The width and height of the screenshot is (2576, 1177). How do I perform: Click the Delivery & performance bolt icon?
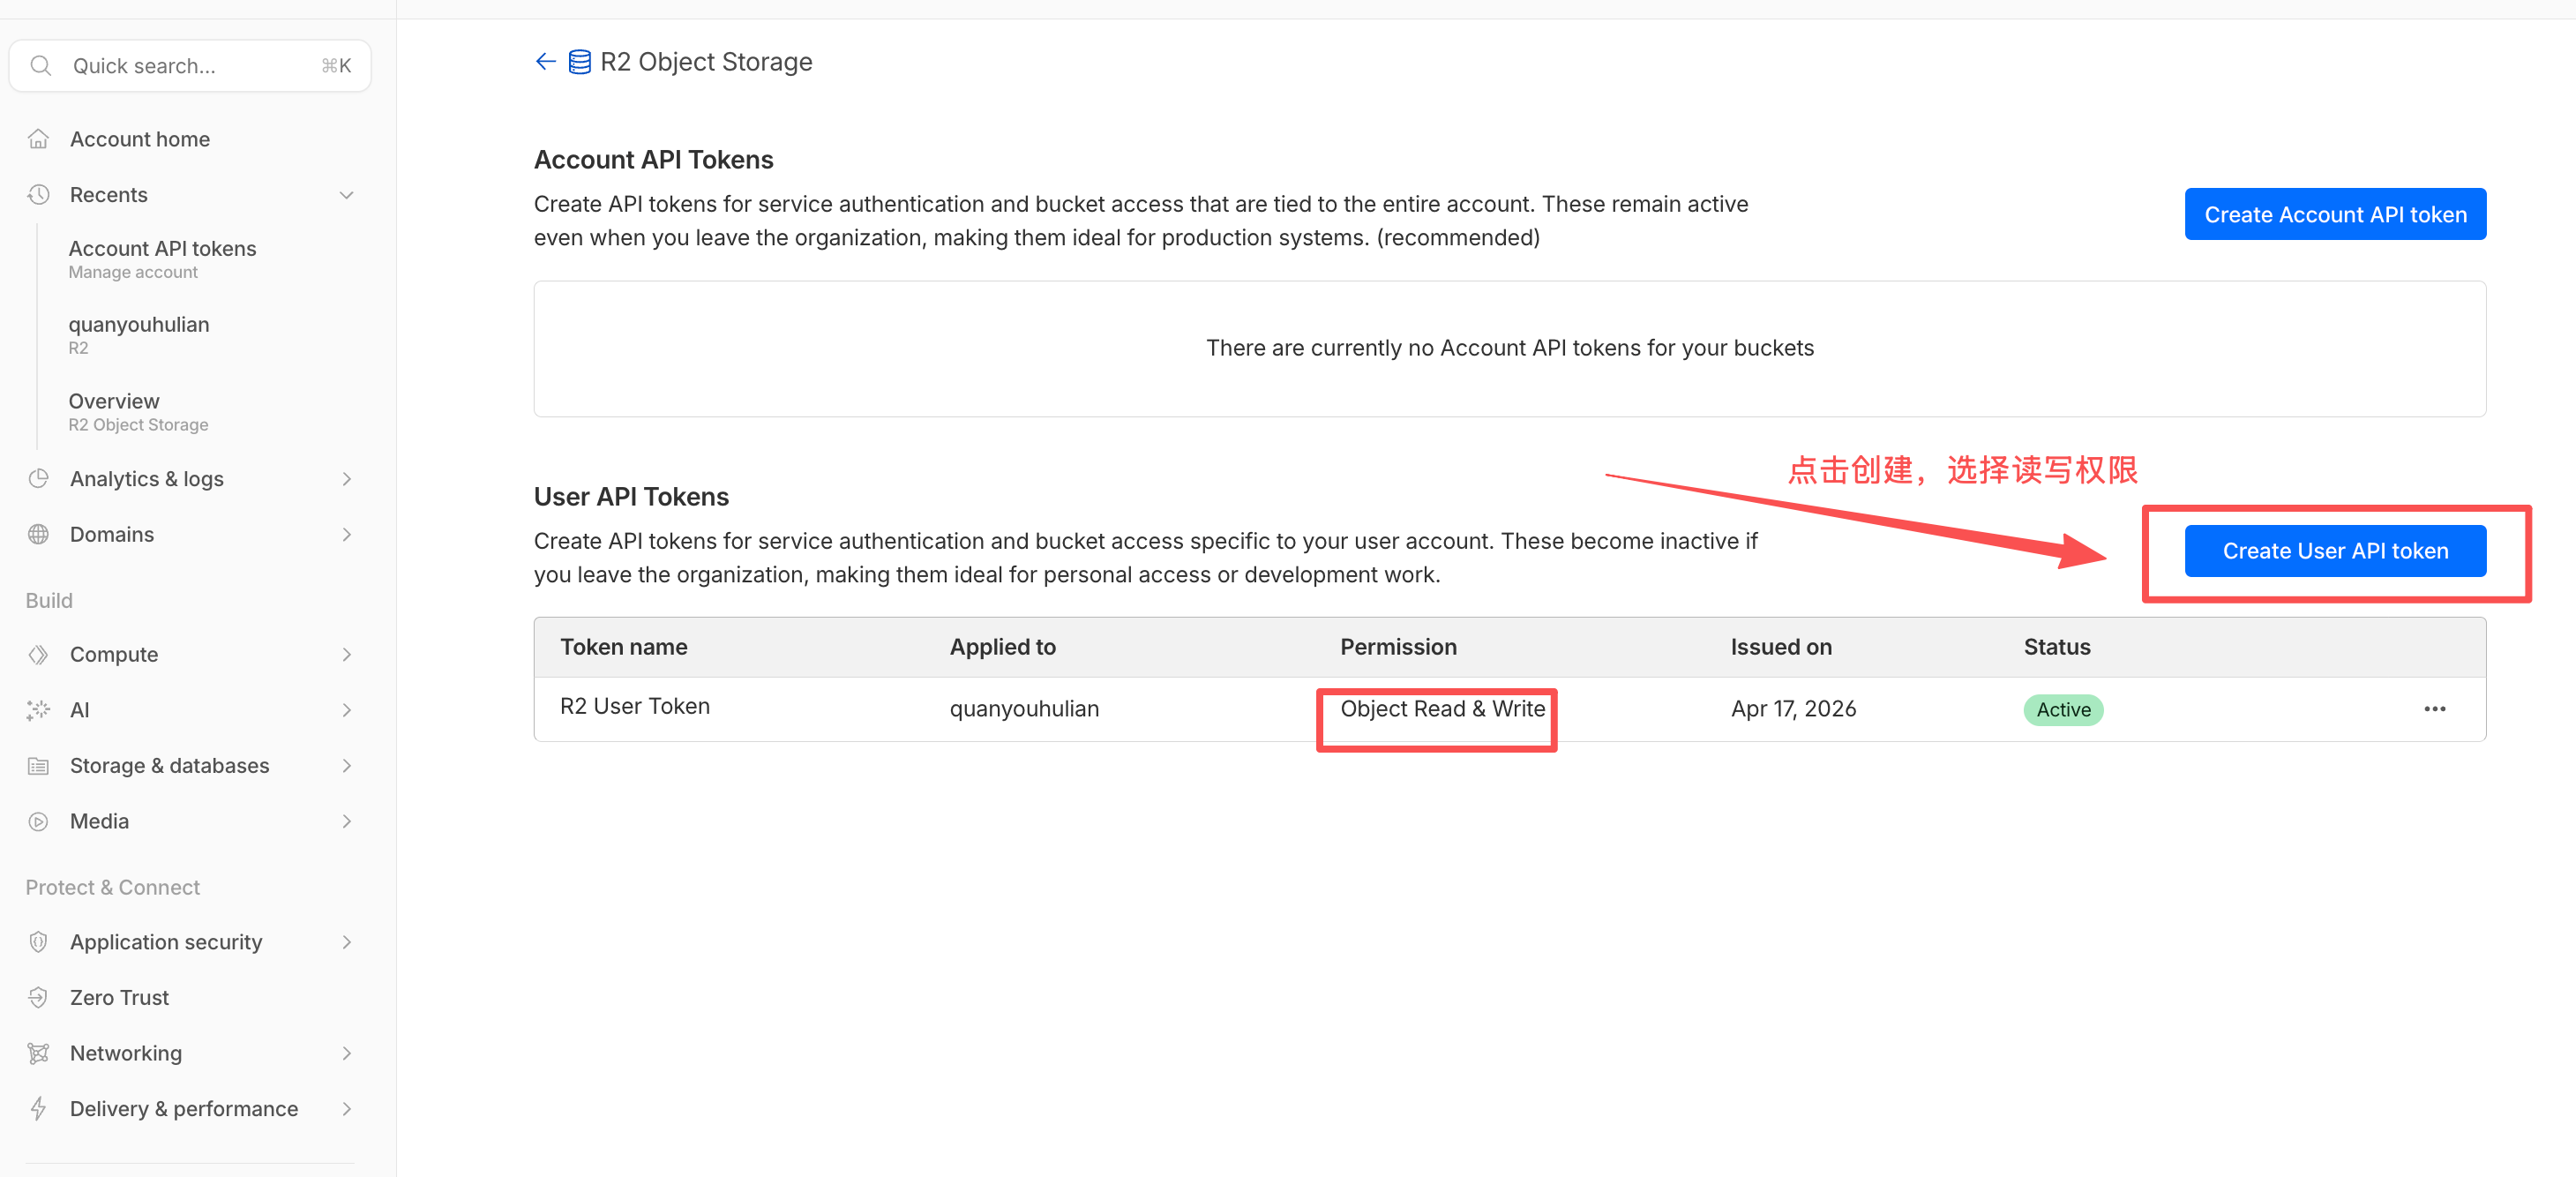point(38,1109)
